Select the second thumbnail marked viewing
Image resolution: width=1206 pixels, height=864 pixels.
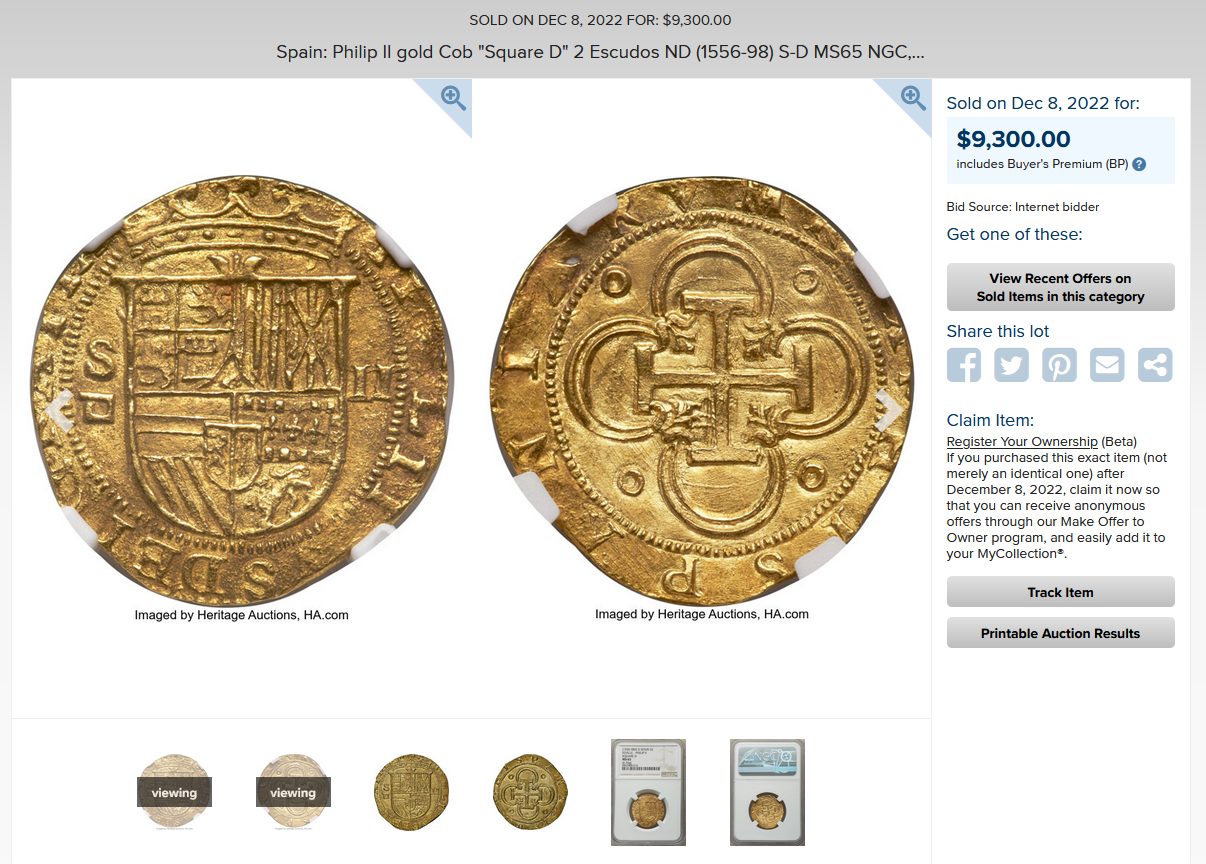tap(293, 792)
